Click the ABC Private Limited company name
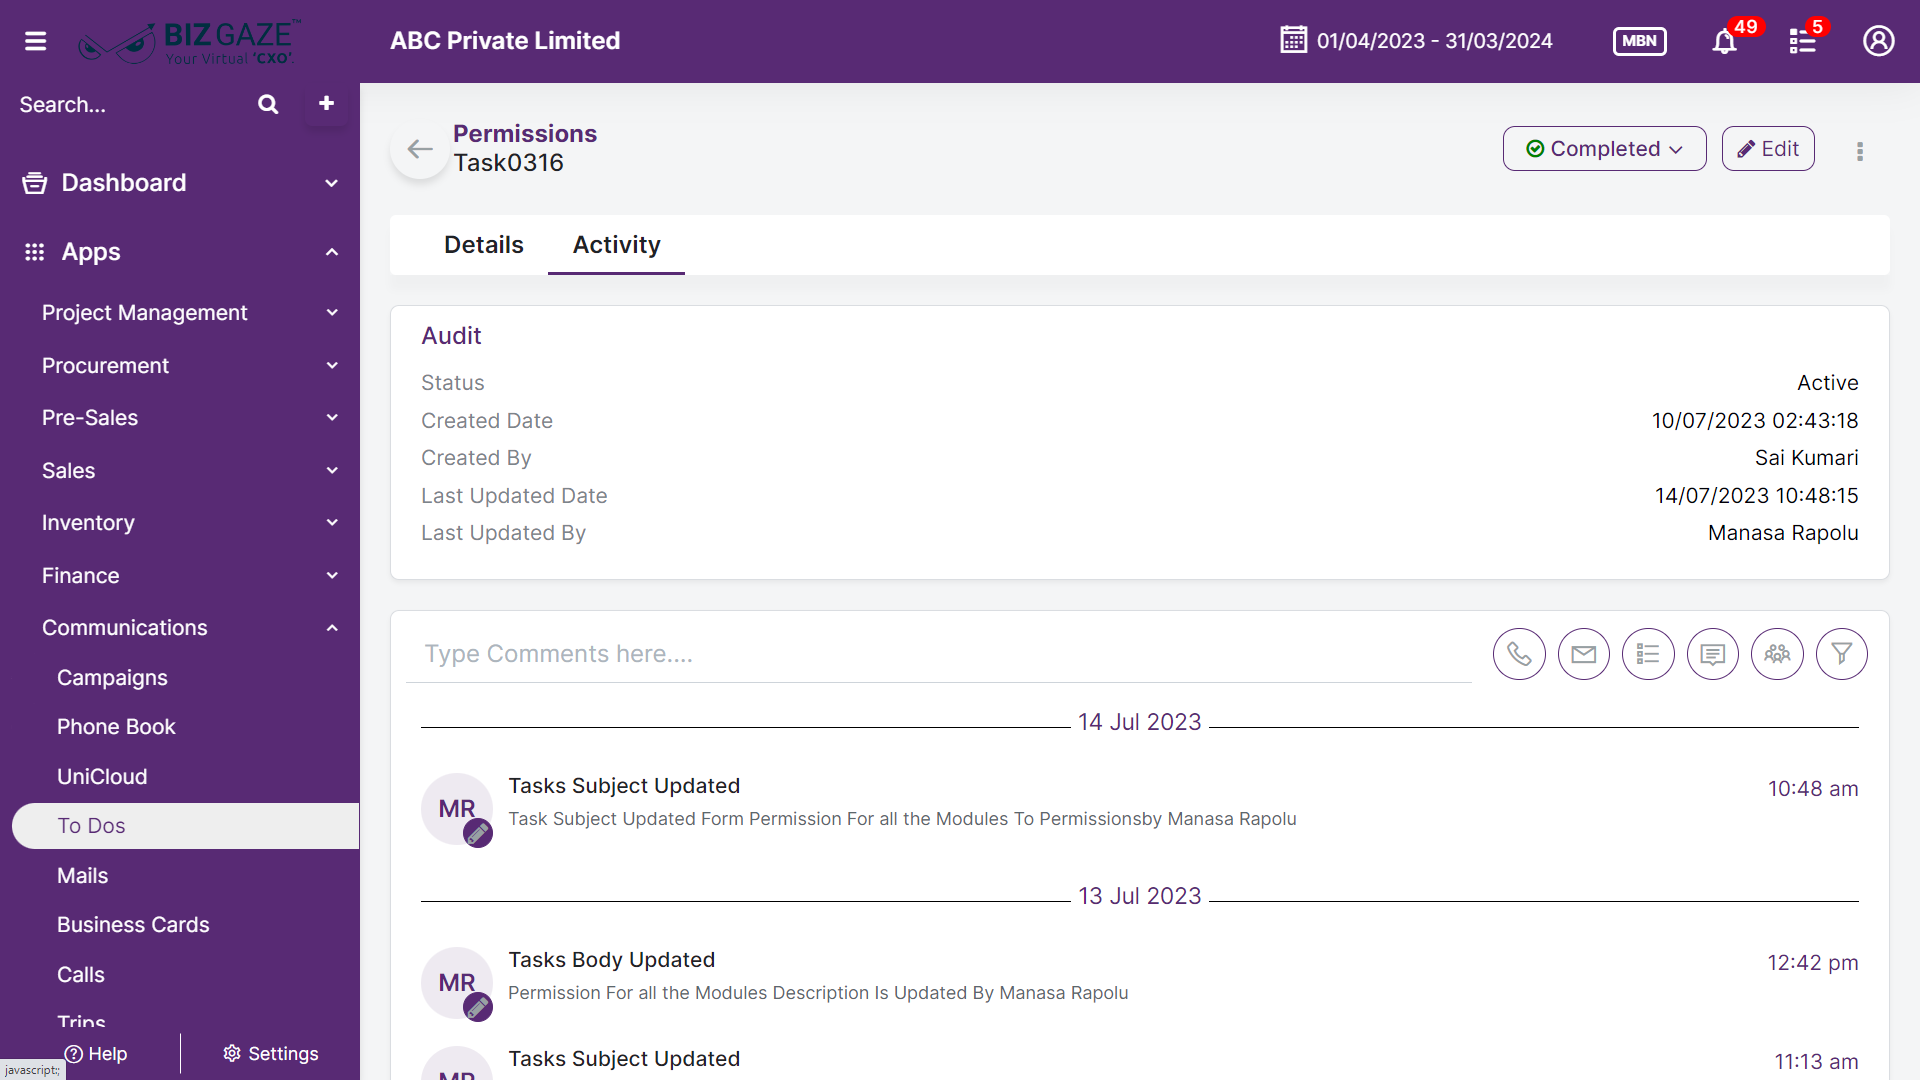The height and width of the screenshot is (1080, 1920). pos(505,41)
